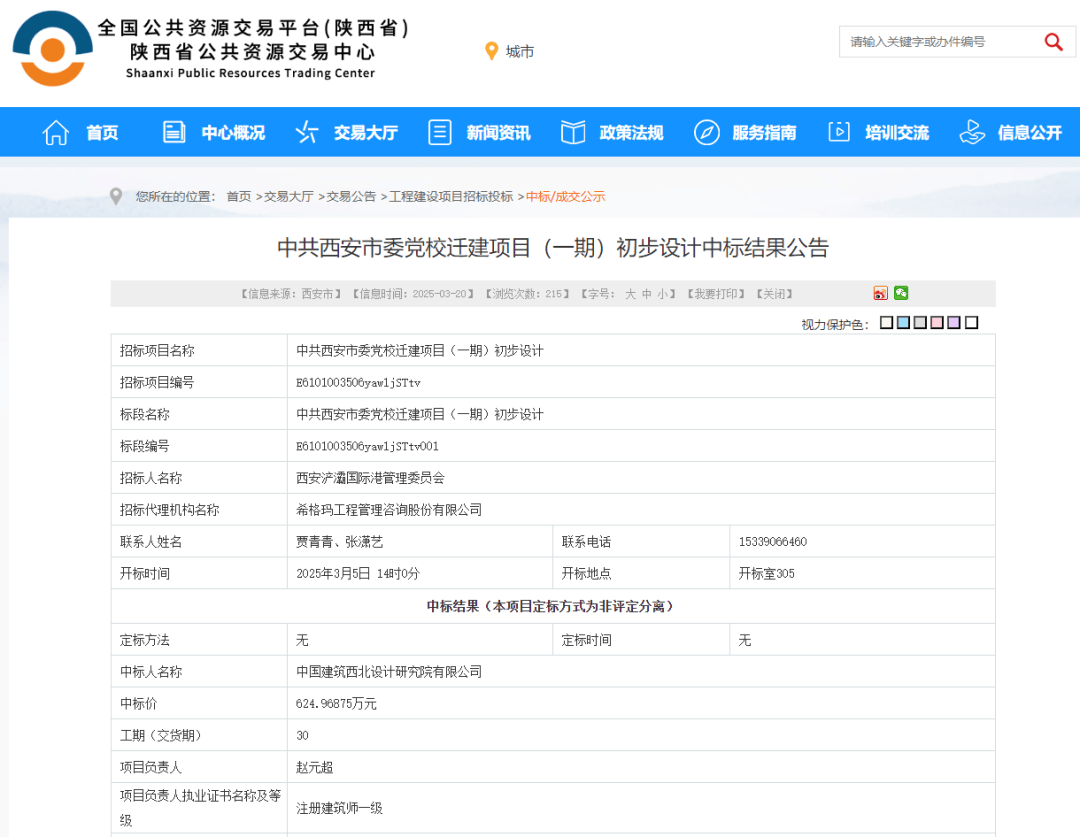Viewport: 1080px width, 837px height.
Task: Click certificate value 注册建筑师一级
Action: click(x=340, y=808)
